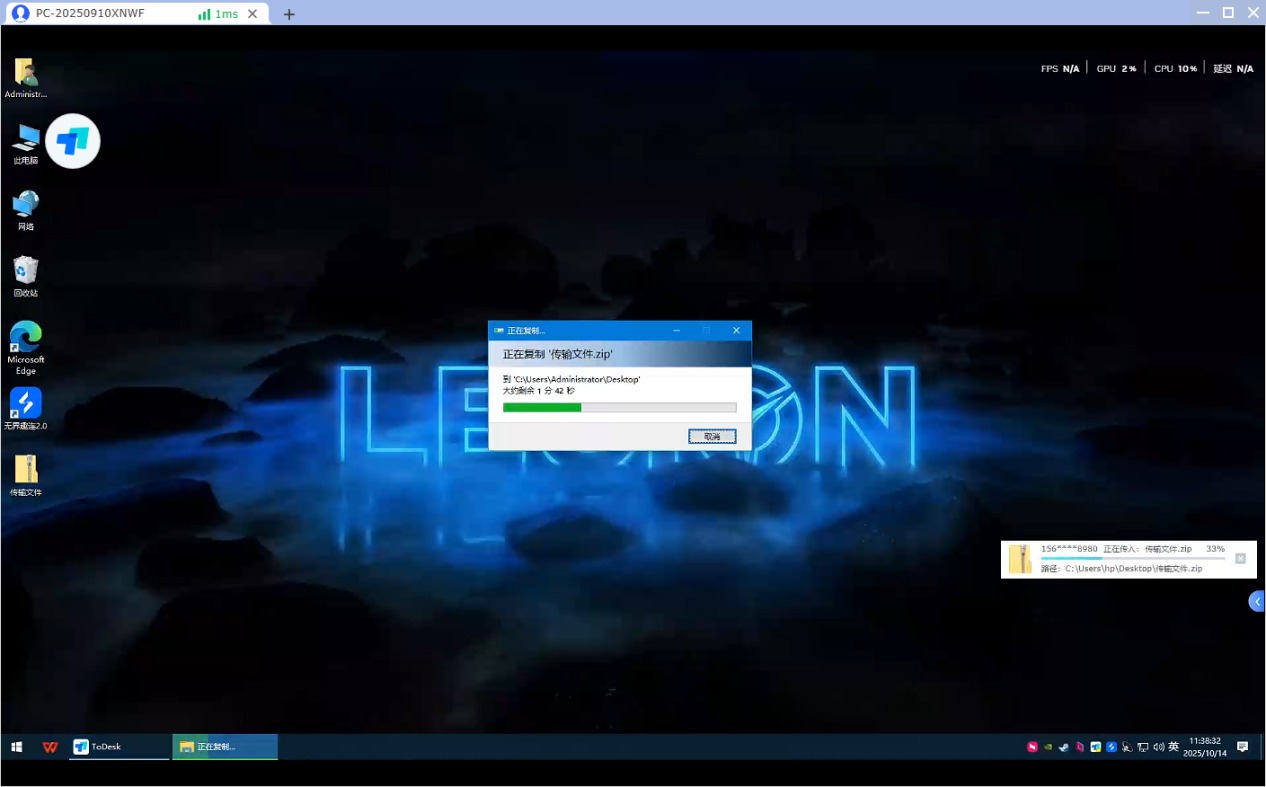
Task: Open the Windows notification center
Action: pos(1242,747)
